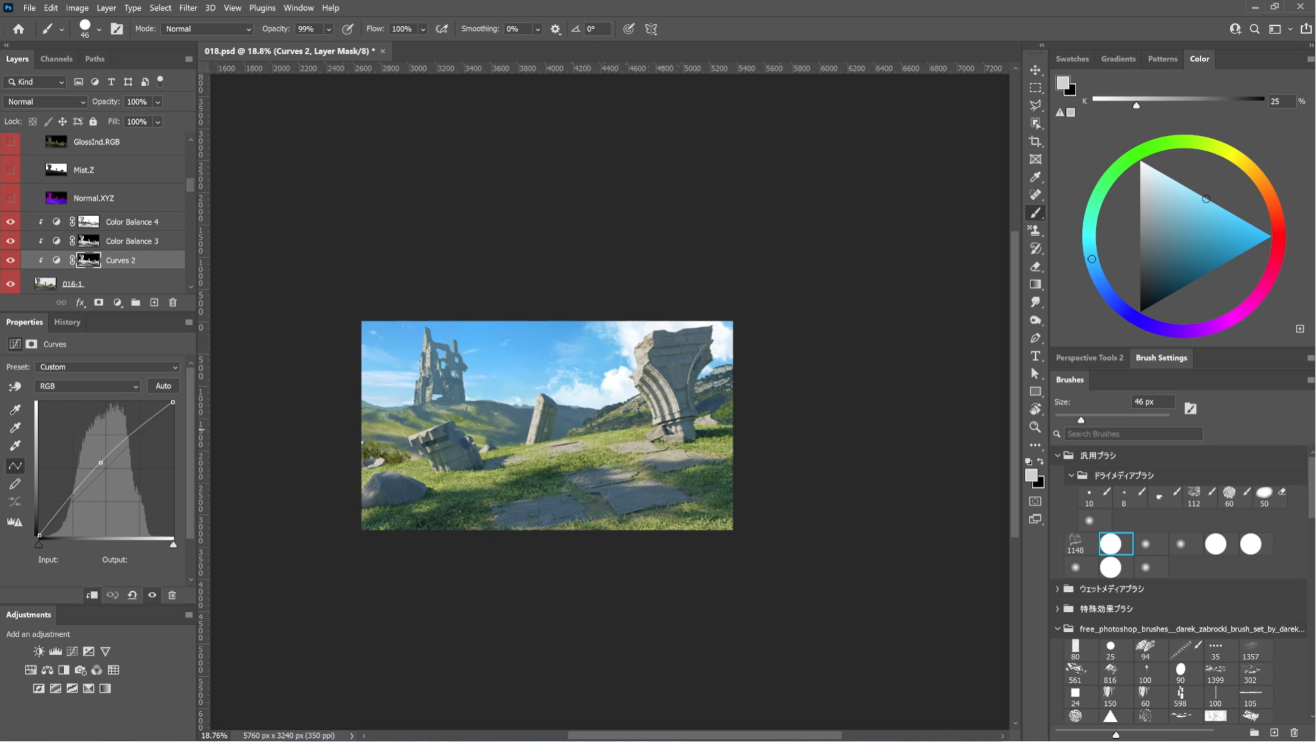Viewport: 1316px width, 742px height.
Task: Delete layer using trash icon in Layers panel
Action: click(x=172, y=302)
